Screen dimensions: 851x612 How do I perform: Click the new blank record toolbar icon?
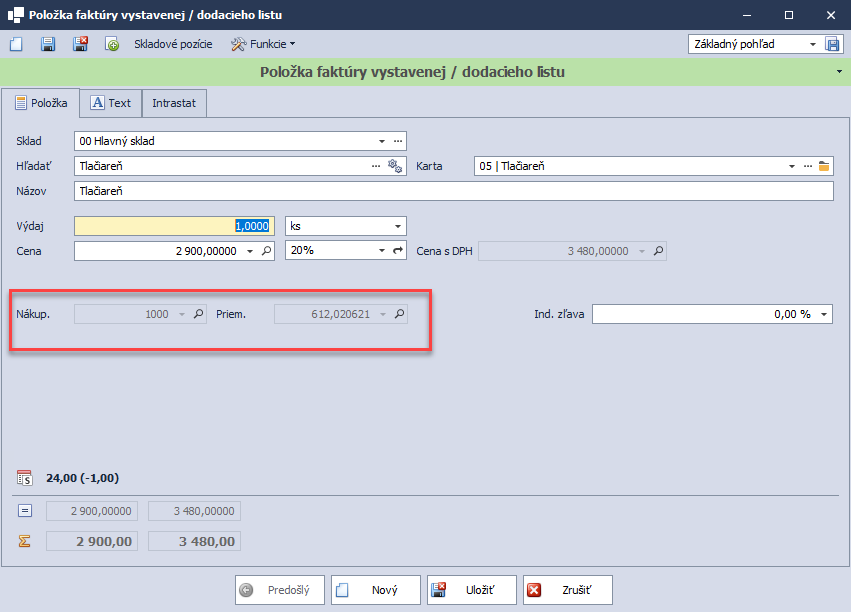[x=16, y=44]
